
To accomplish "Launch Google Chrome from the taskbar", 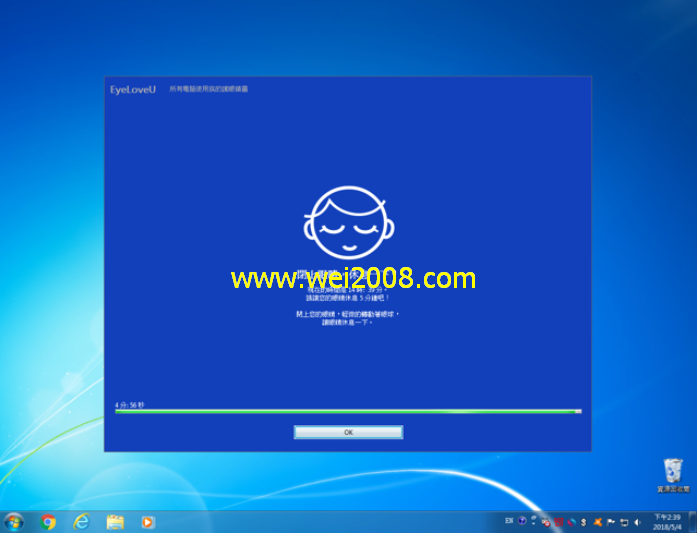I will (x=48, y=522).
